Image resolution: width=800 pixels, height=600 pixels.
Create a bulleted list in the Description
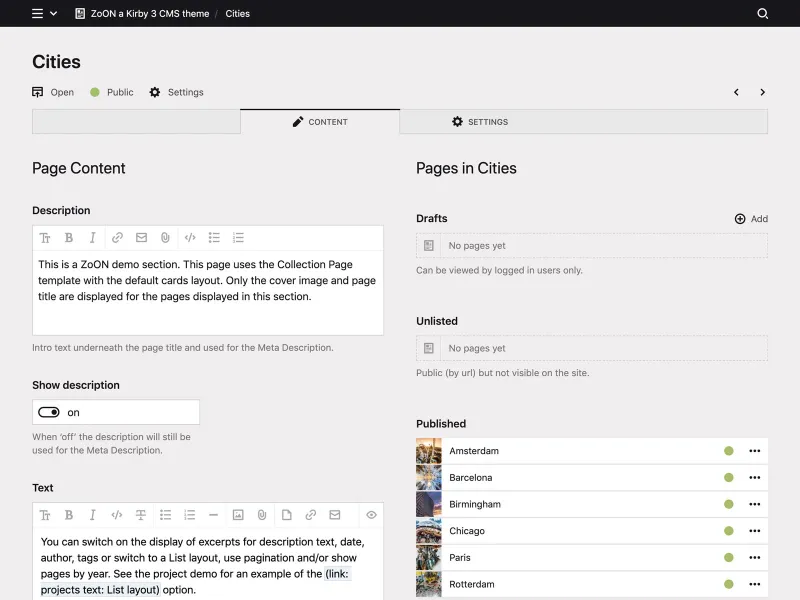213,237
